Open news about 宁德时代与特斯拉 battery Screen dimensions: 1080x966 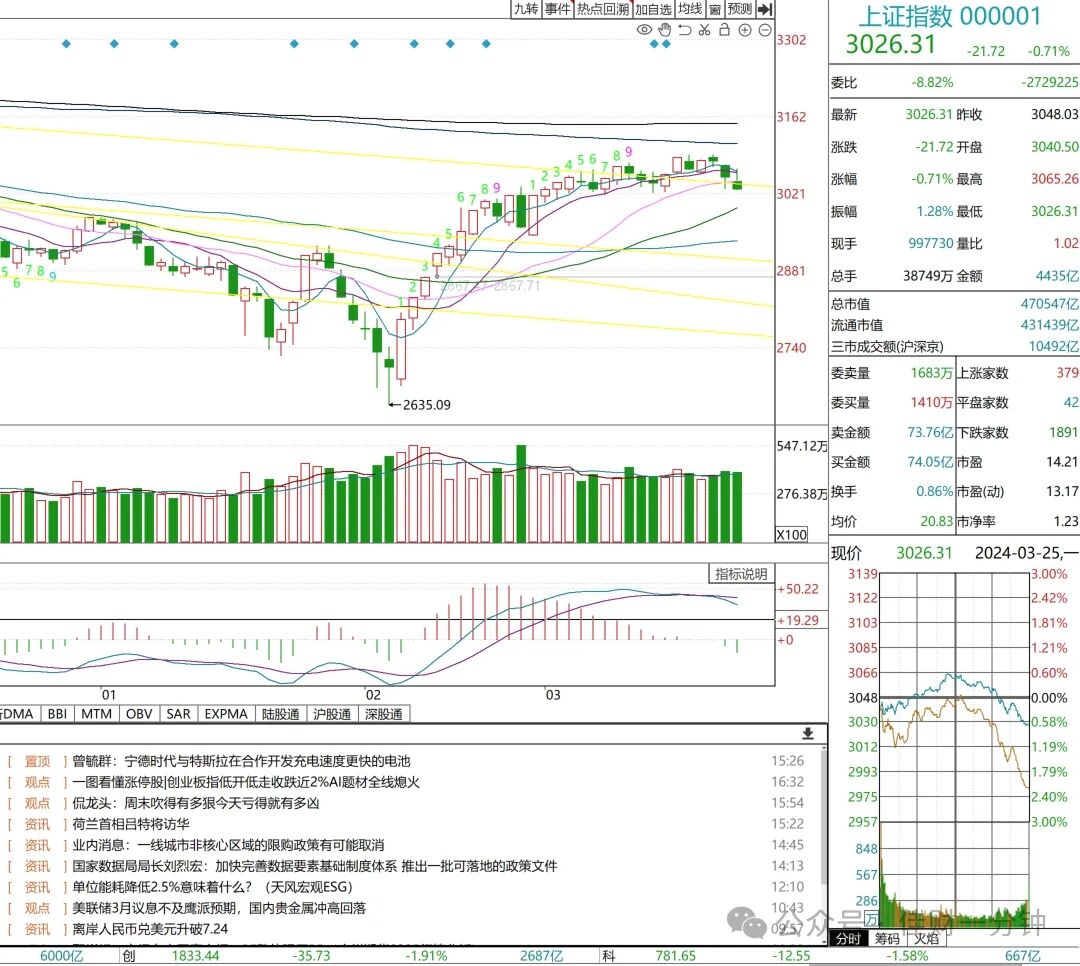(241, 761)
